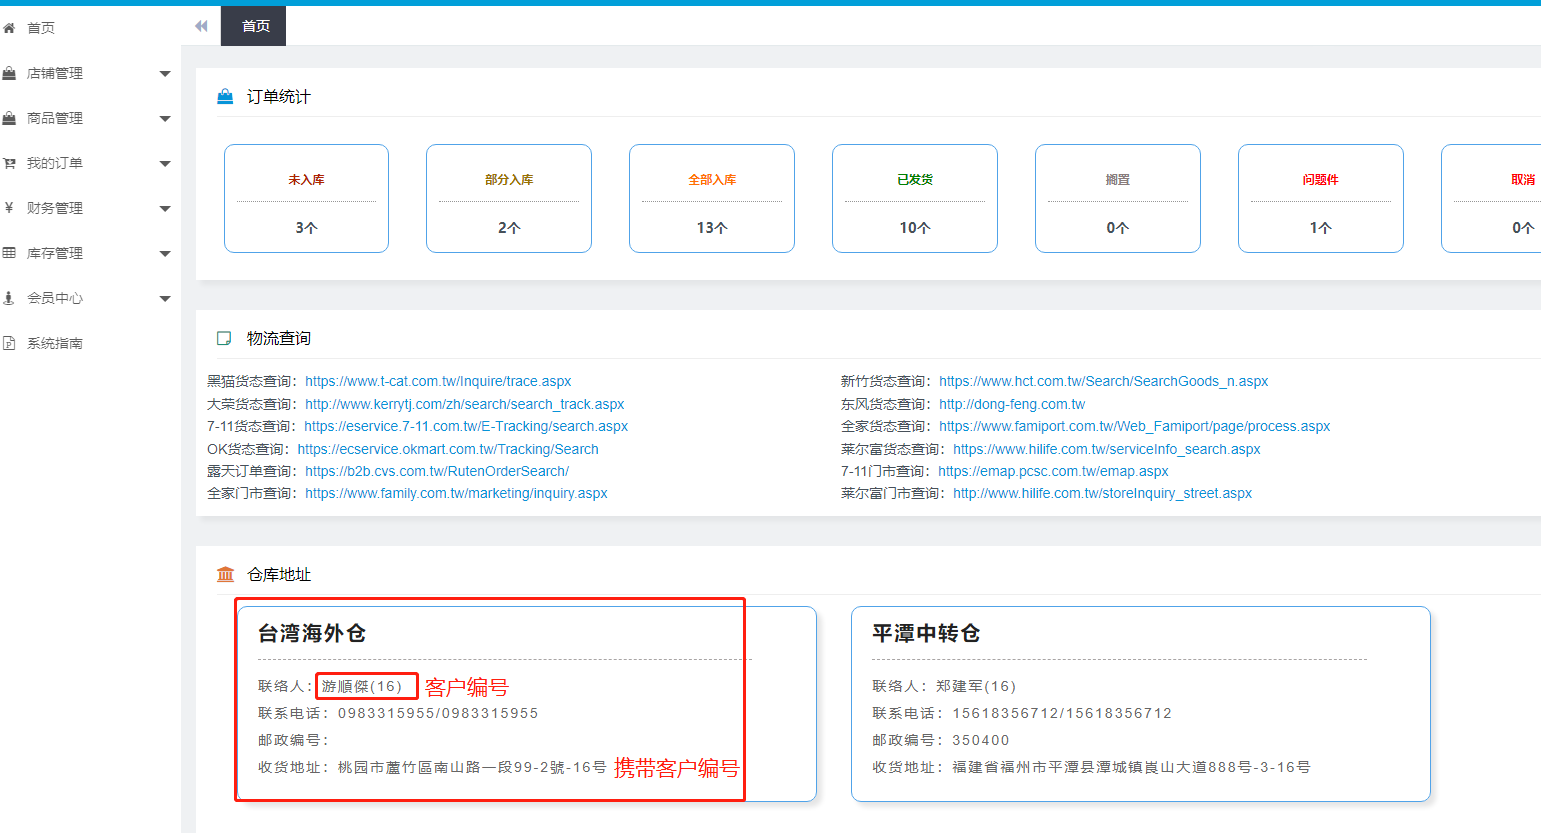Open 我的订单 menu item
Viewport: 1541px width, 833px height.
(55, 163)
